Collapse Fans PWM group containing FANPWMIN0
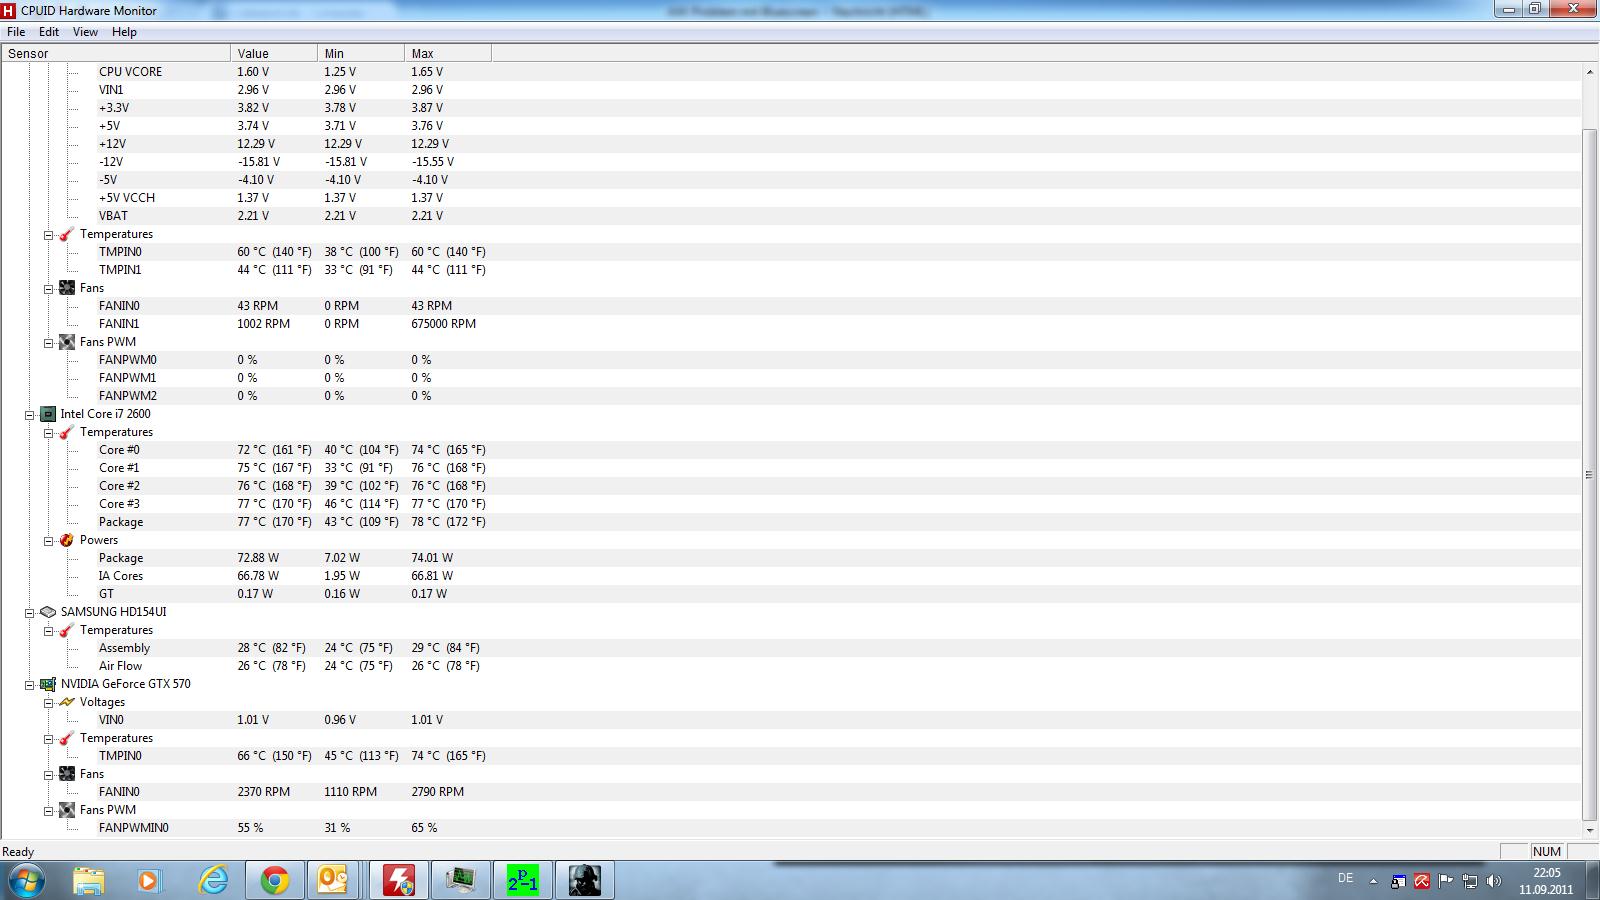 click(48, 810)
